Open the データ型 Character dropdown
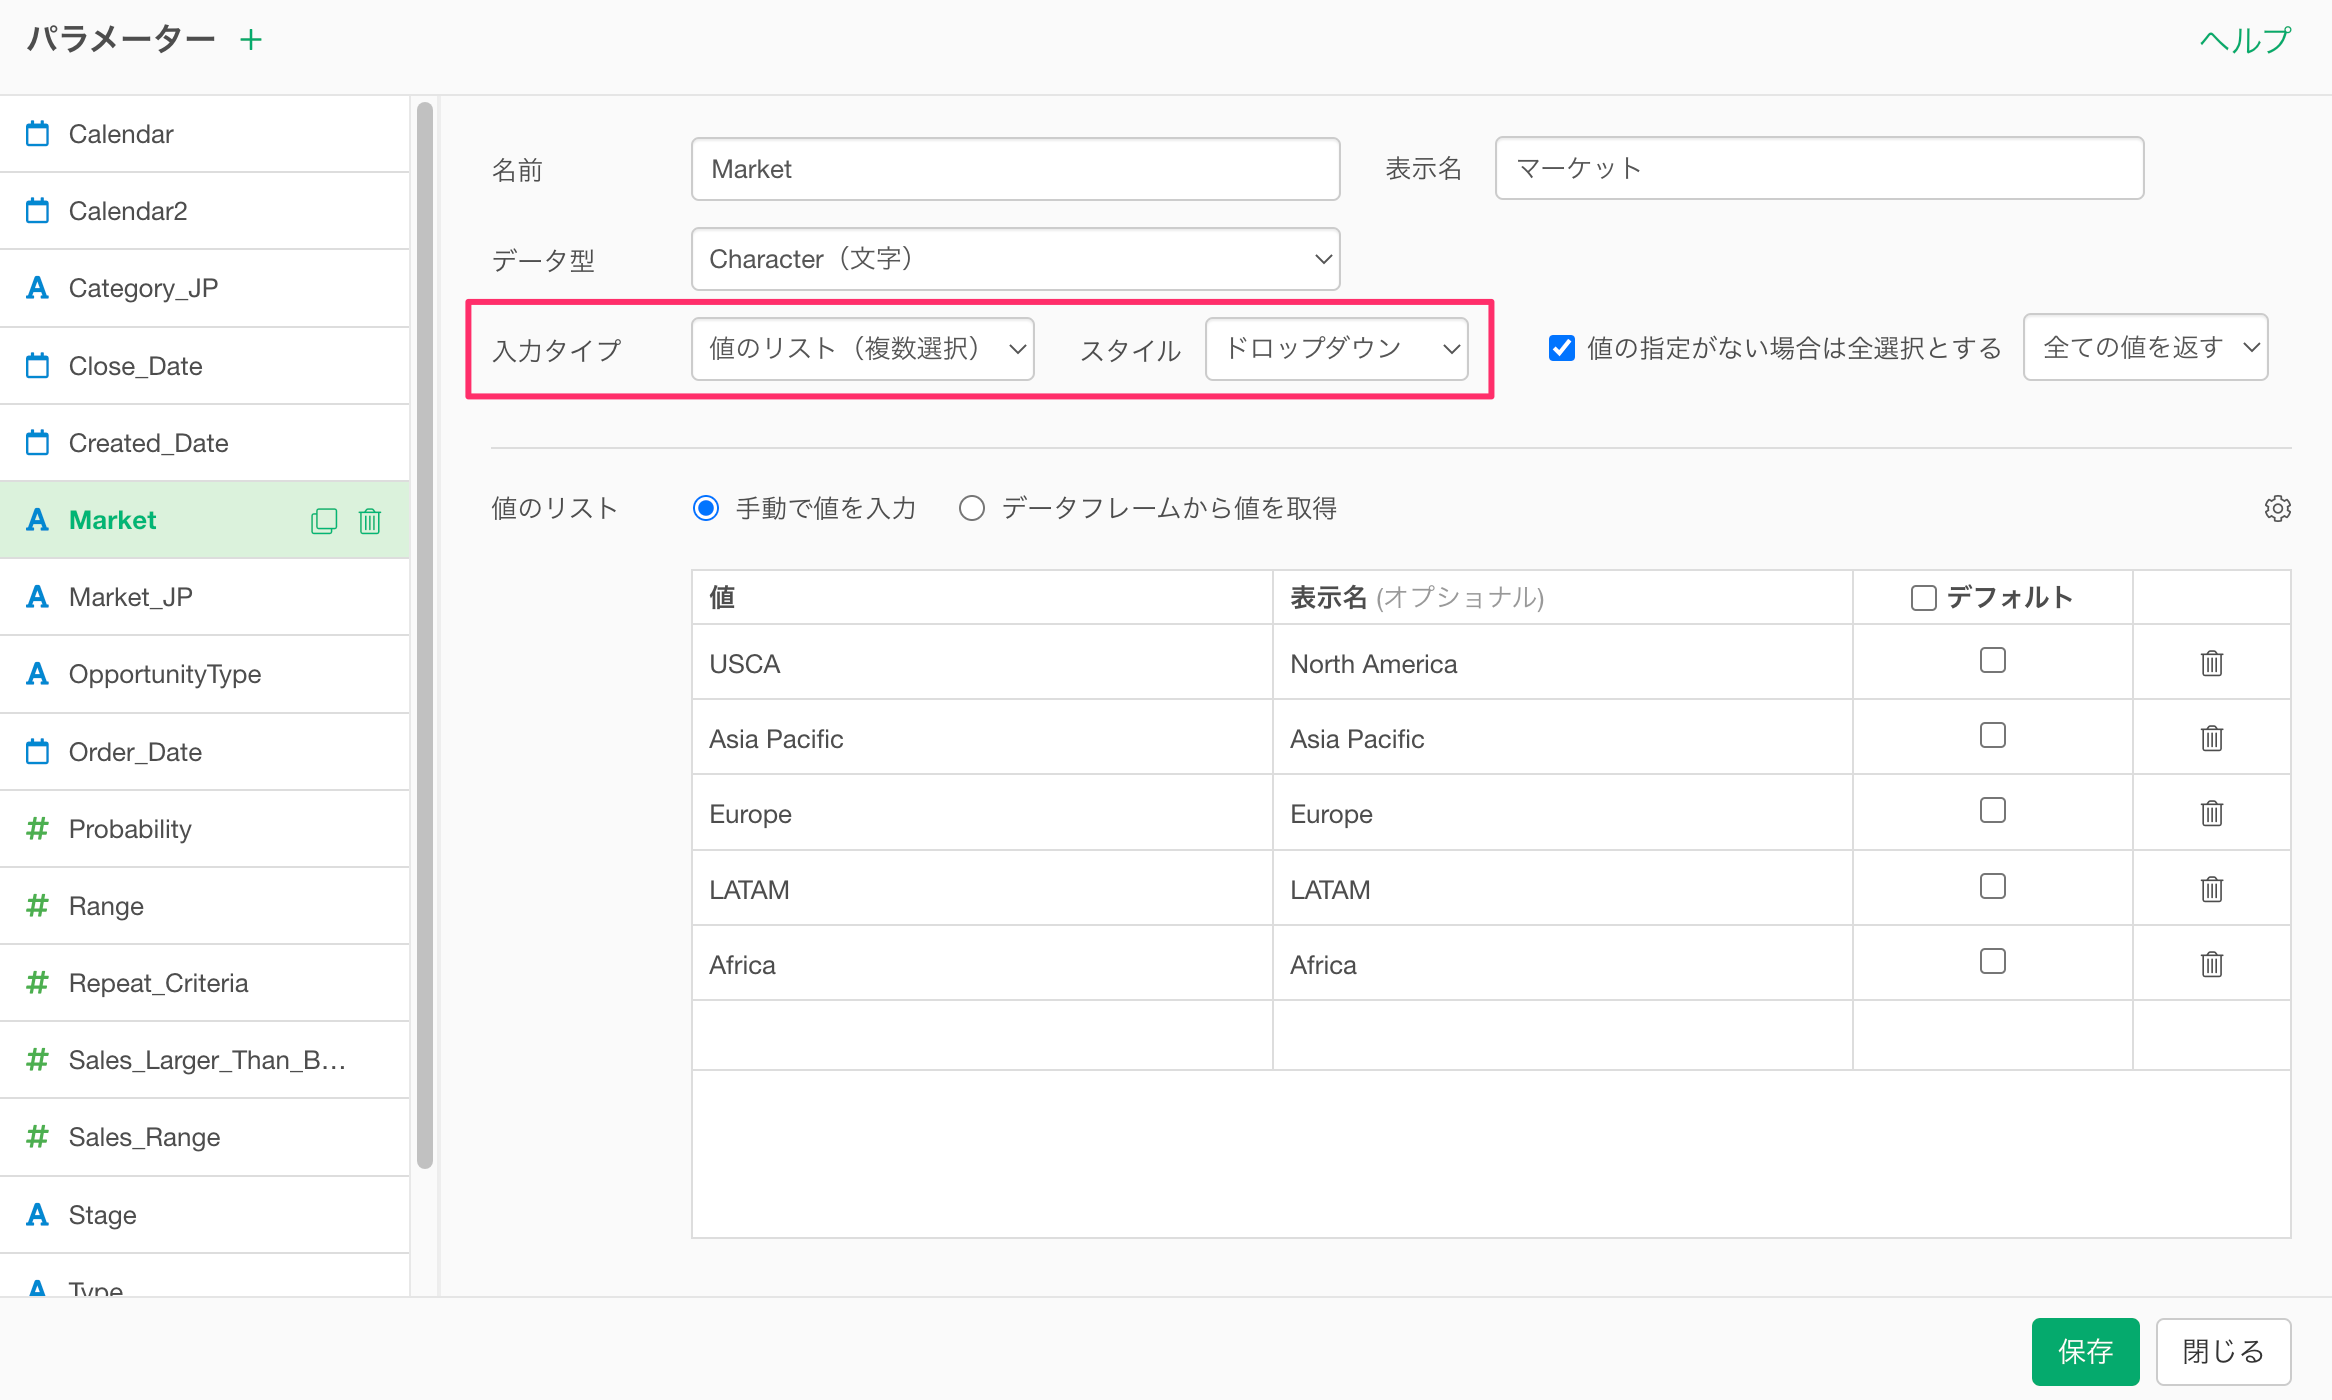The height and width of the screenshot is (1400, 2332). click(1015, 259)
